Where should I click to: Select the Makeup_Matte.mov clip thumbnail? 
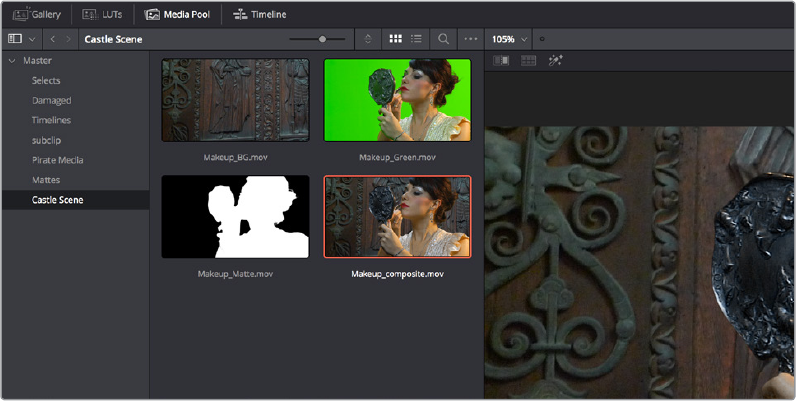pos(236,217)
